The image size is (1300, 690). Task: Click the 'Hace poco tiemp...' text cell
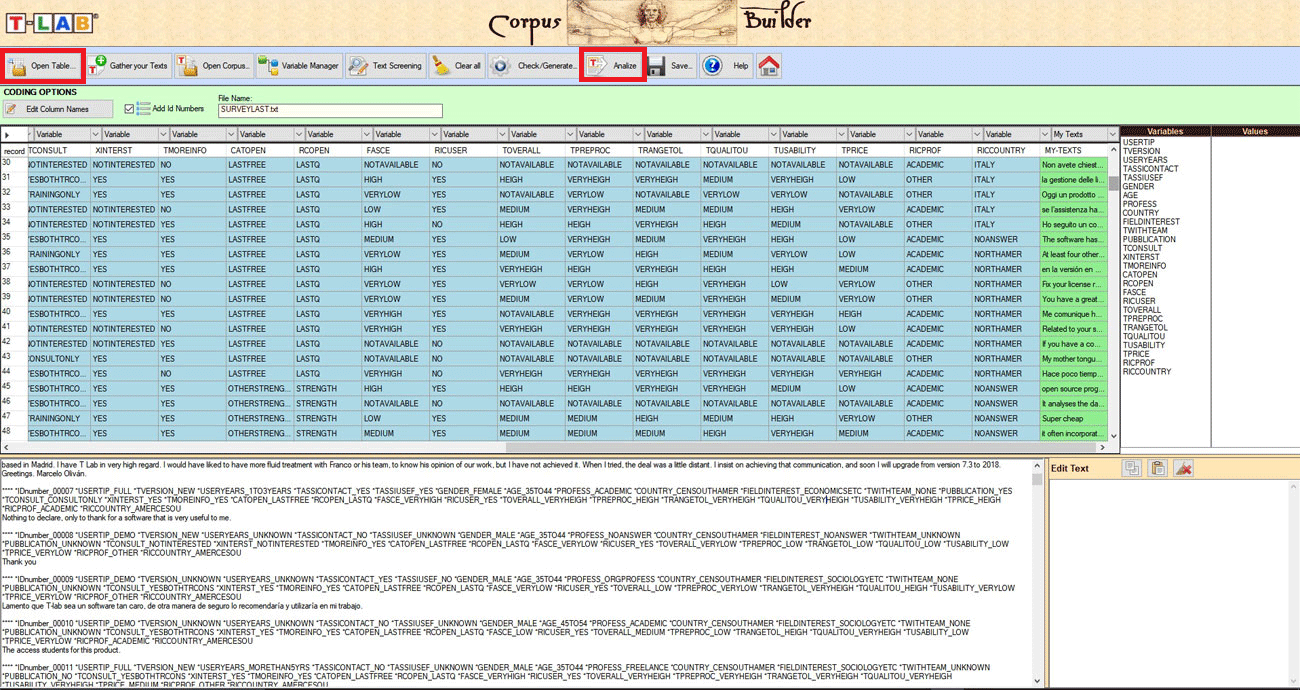1072,374
